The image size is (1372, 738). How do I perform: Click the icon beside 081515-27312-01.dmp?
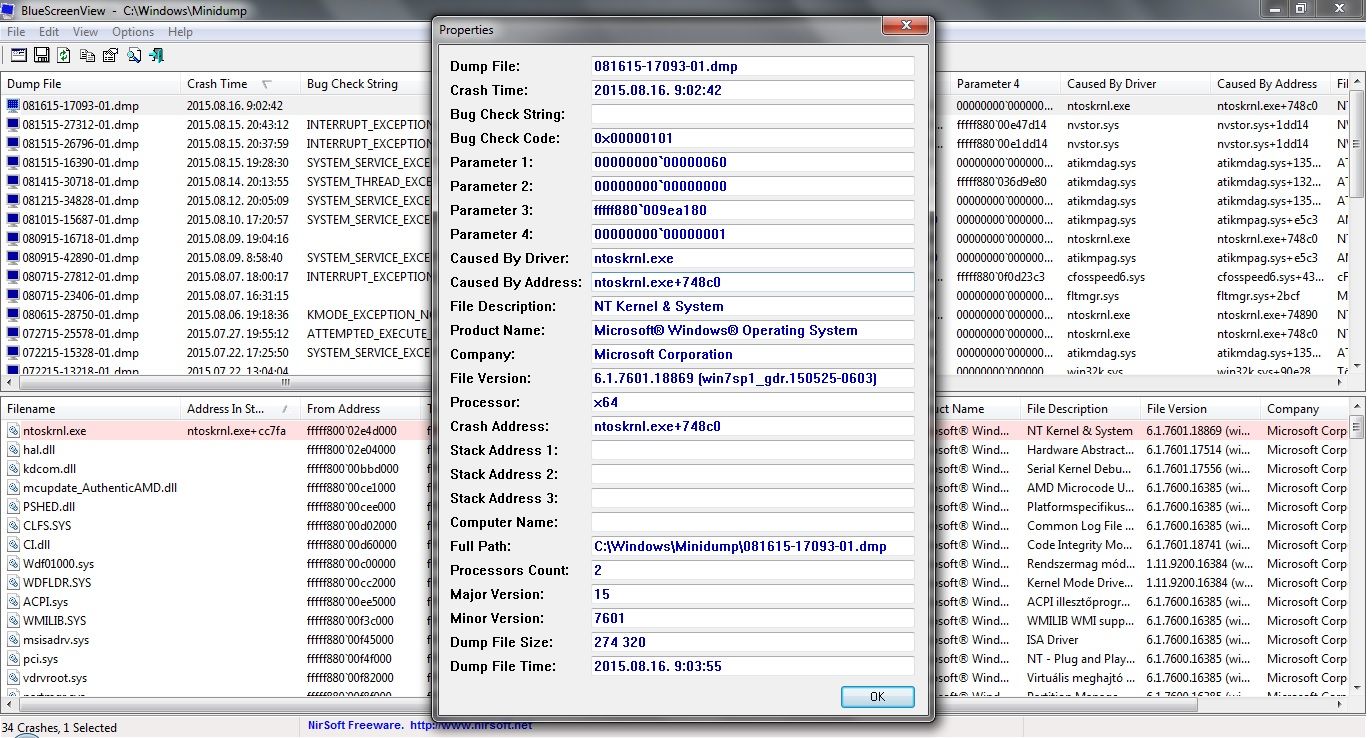tap(13, 125)
